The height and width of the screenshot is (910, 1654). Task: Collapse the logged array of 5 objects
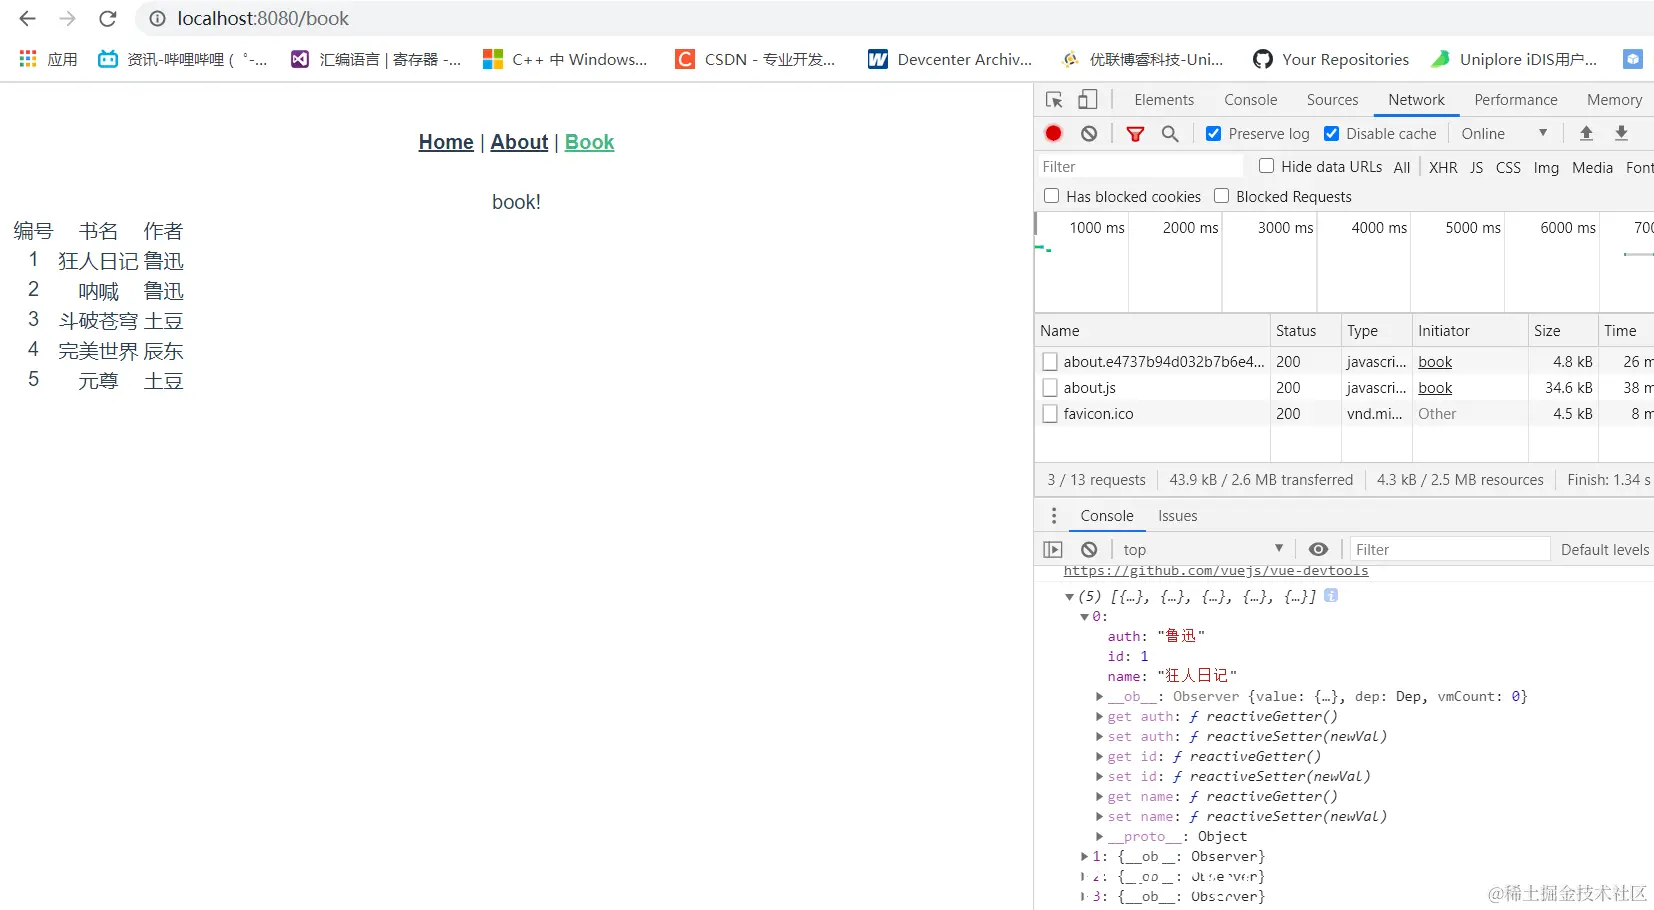point(1069,597)
